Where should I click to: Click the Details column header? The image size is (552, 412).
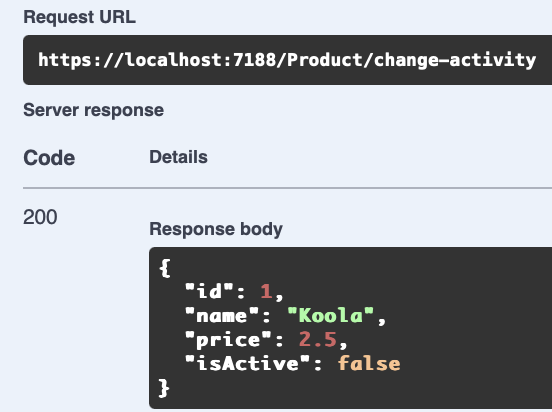click(178, 157)
